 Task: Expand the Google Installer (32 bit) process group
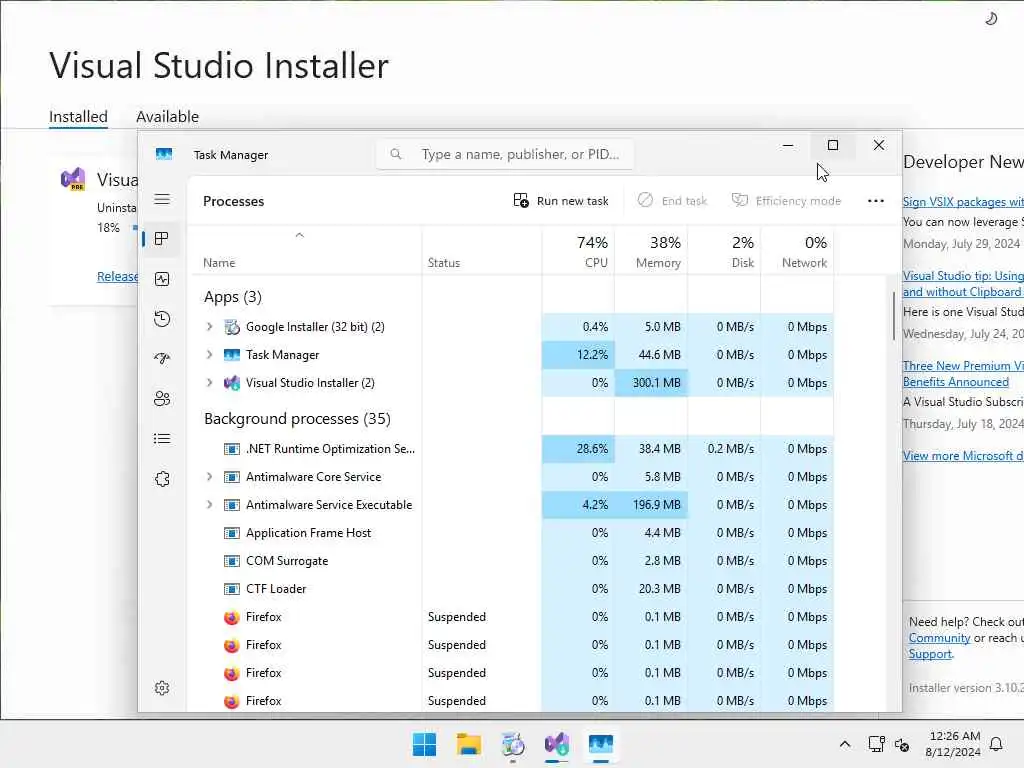tap(210, 327)
